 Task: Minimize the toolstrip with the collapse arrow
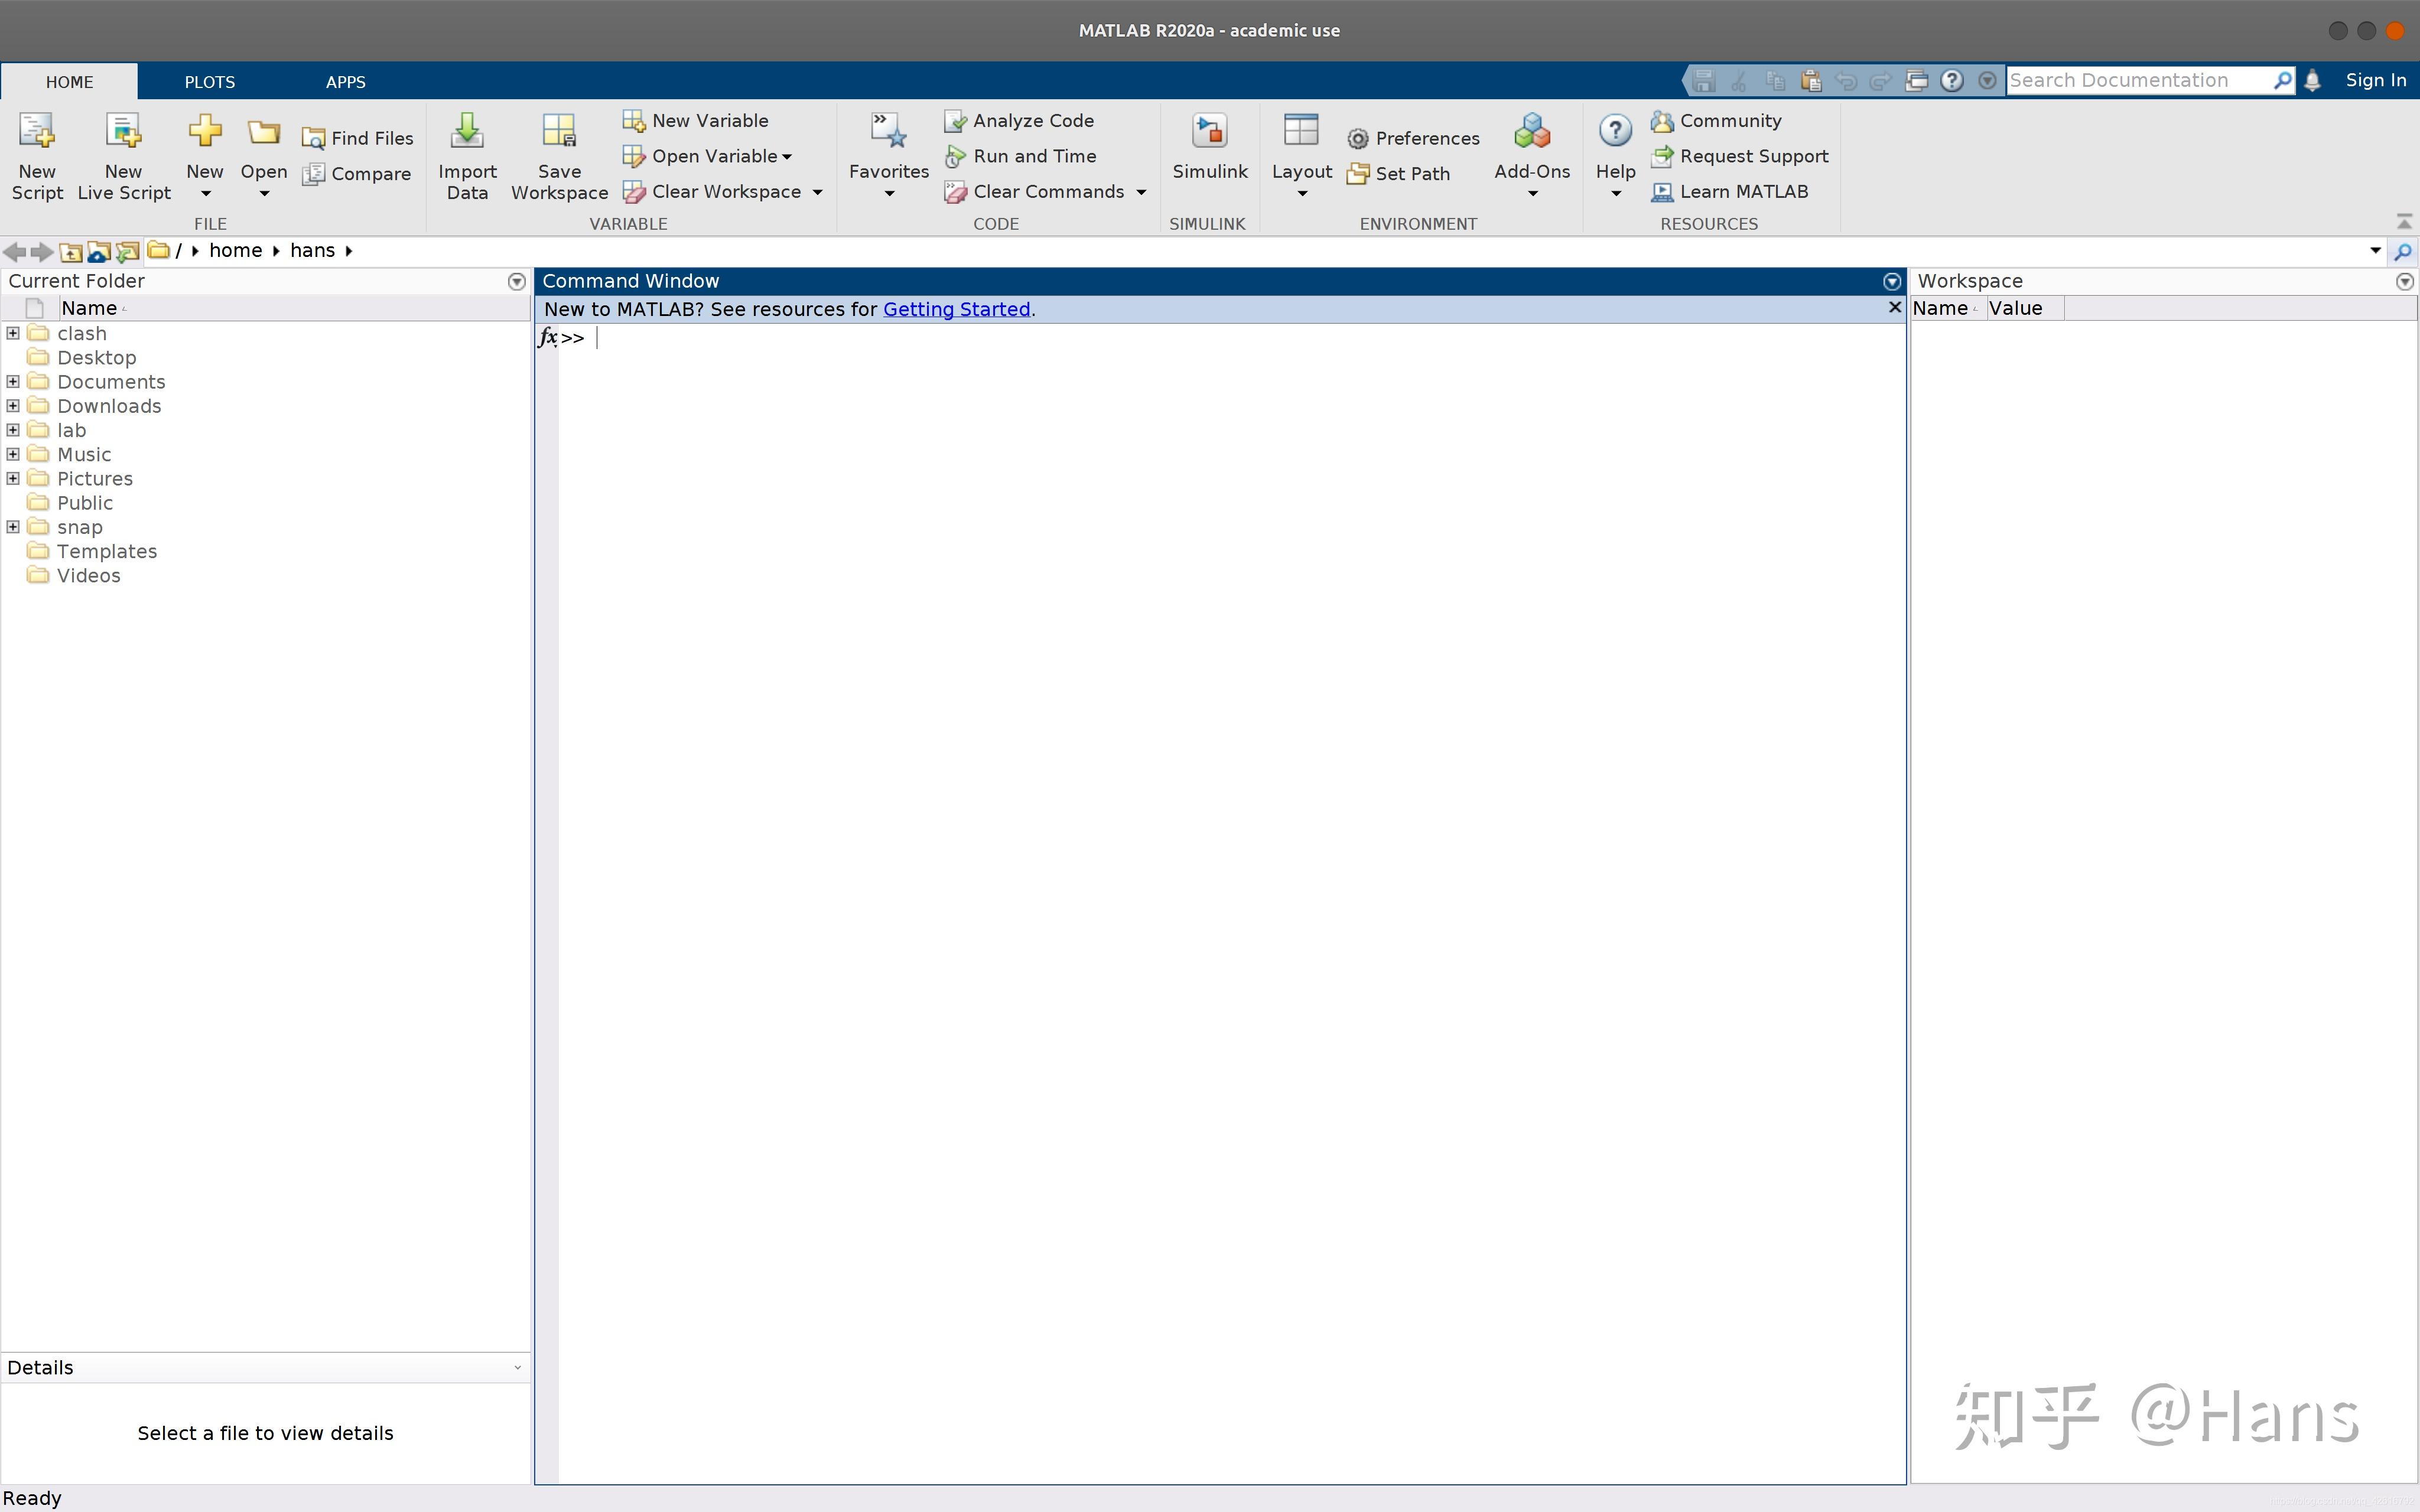pos(2405,221)
